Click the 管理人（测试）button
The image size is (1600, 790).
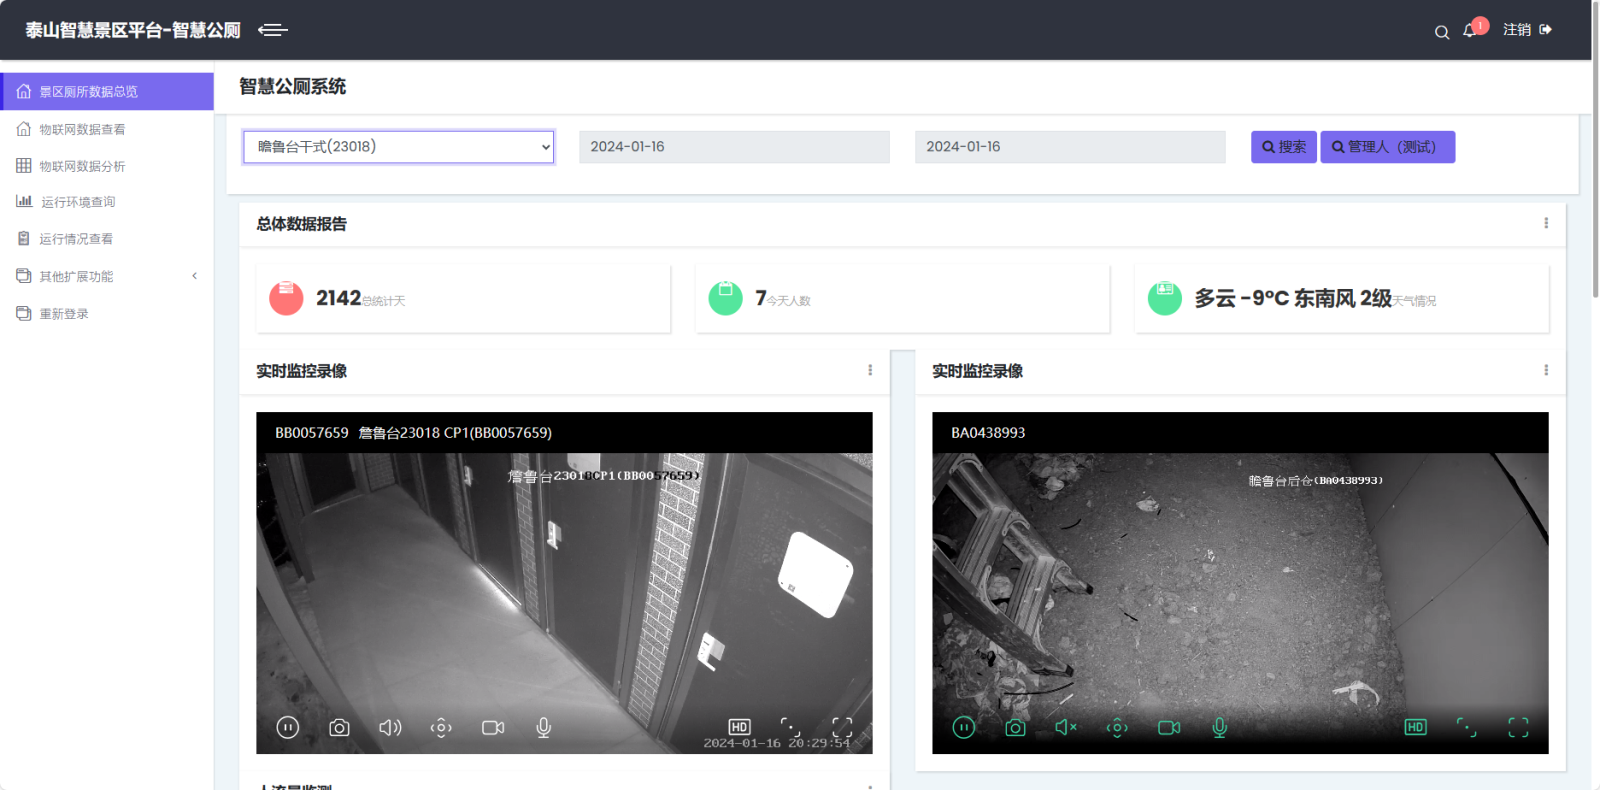point(1388,147)
